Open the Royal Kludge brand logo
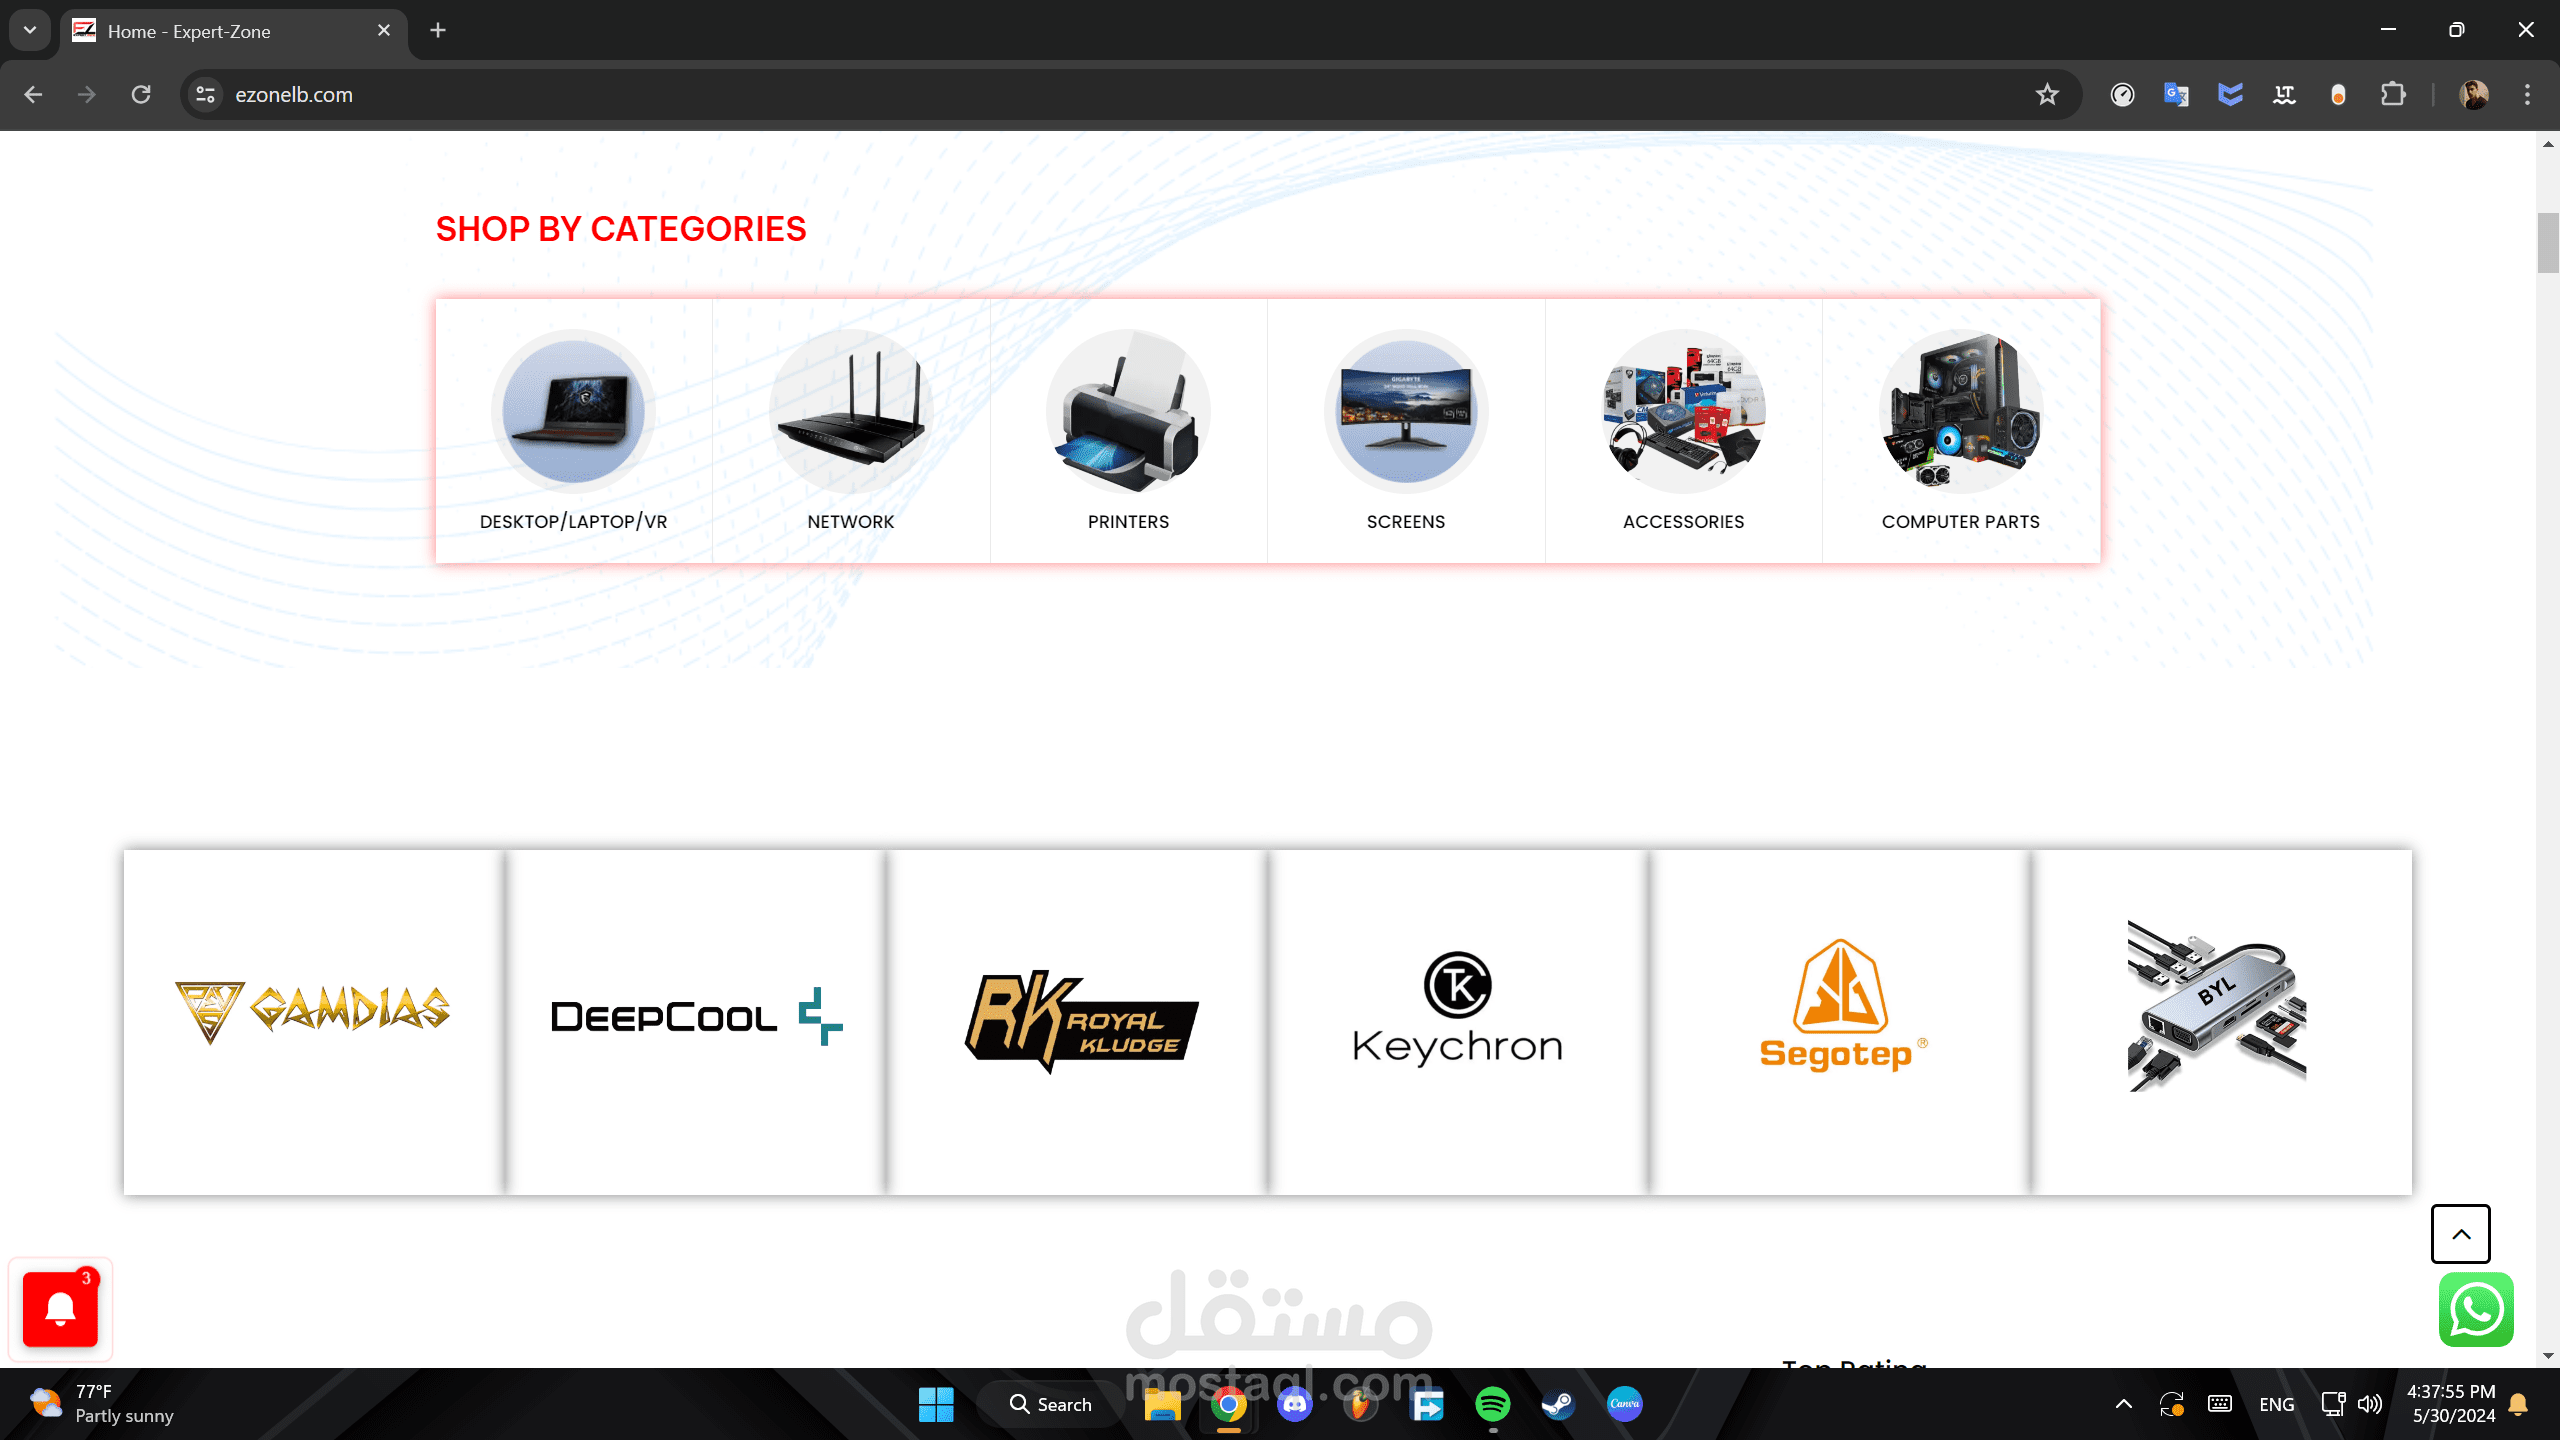Image resolution: width=2560 pixels, height=1440 pixels. 1081,1020
